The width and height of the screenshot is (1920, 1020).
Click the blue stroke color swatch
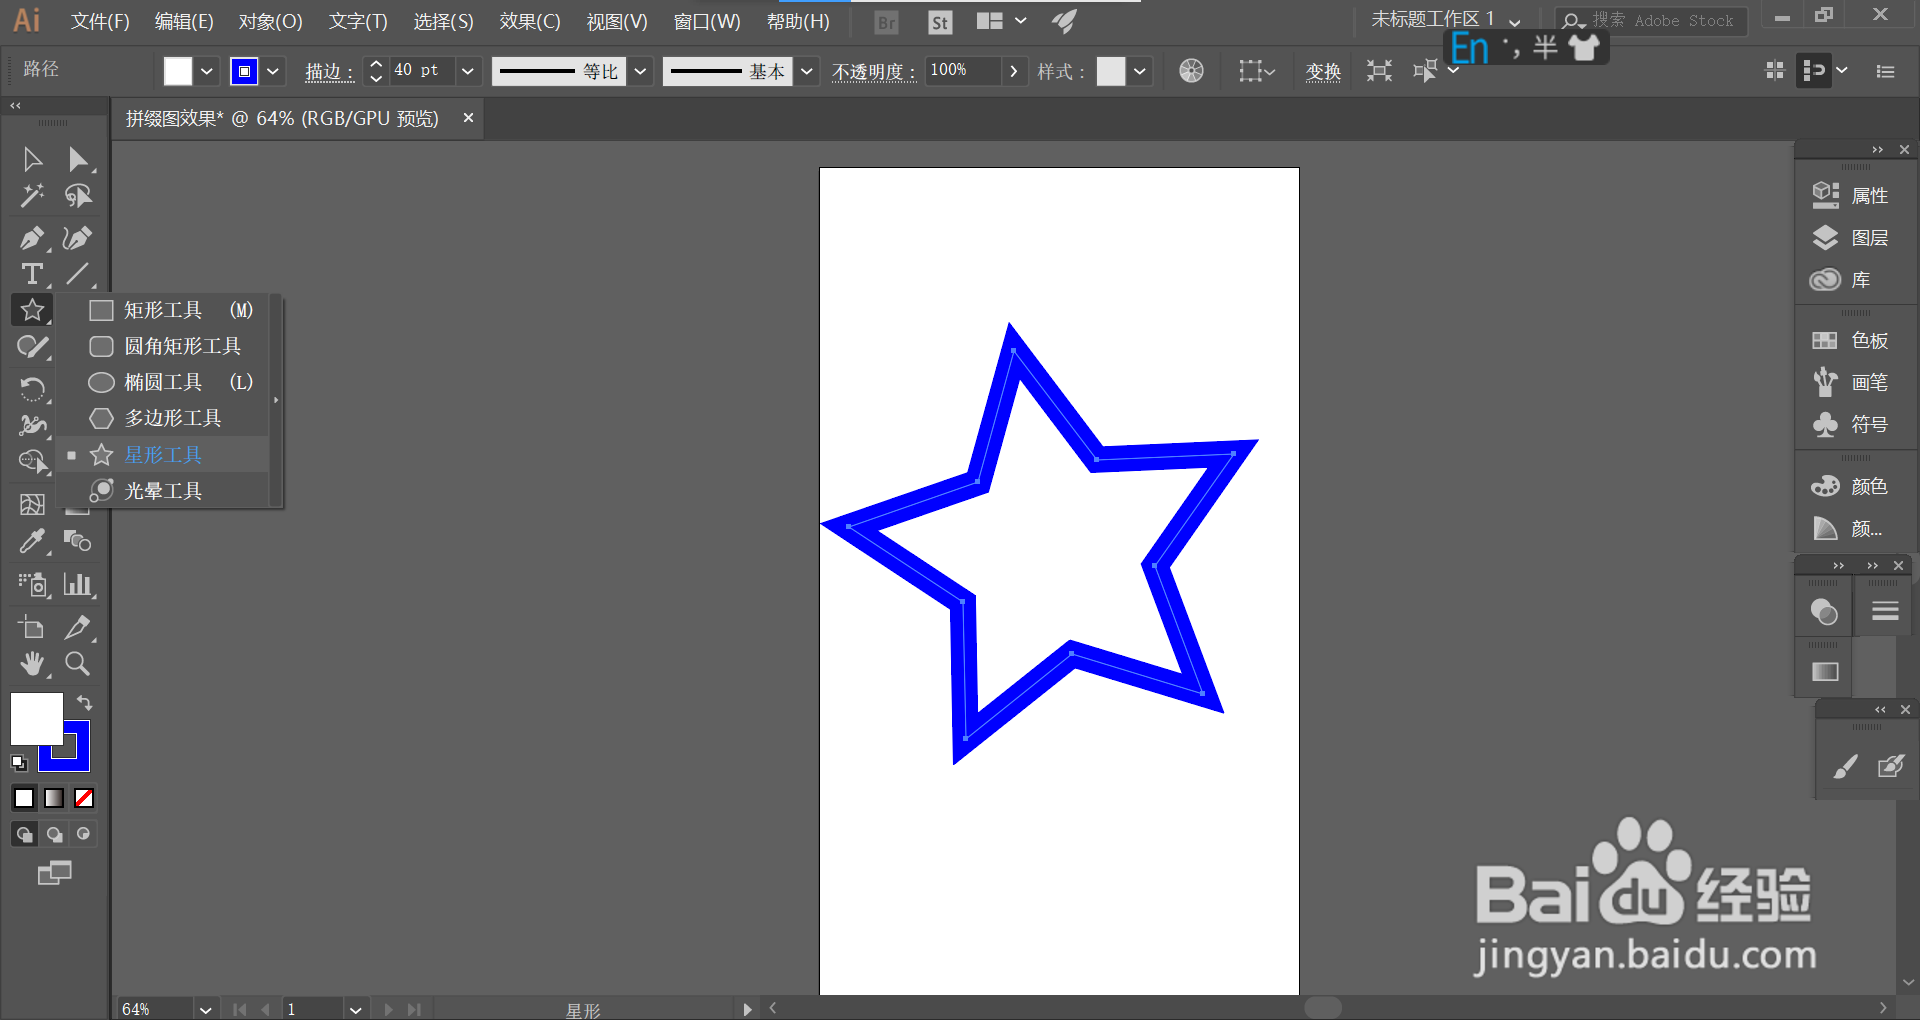(x=78, y=759)
